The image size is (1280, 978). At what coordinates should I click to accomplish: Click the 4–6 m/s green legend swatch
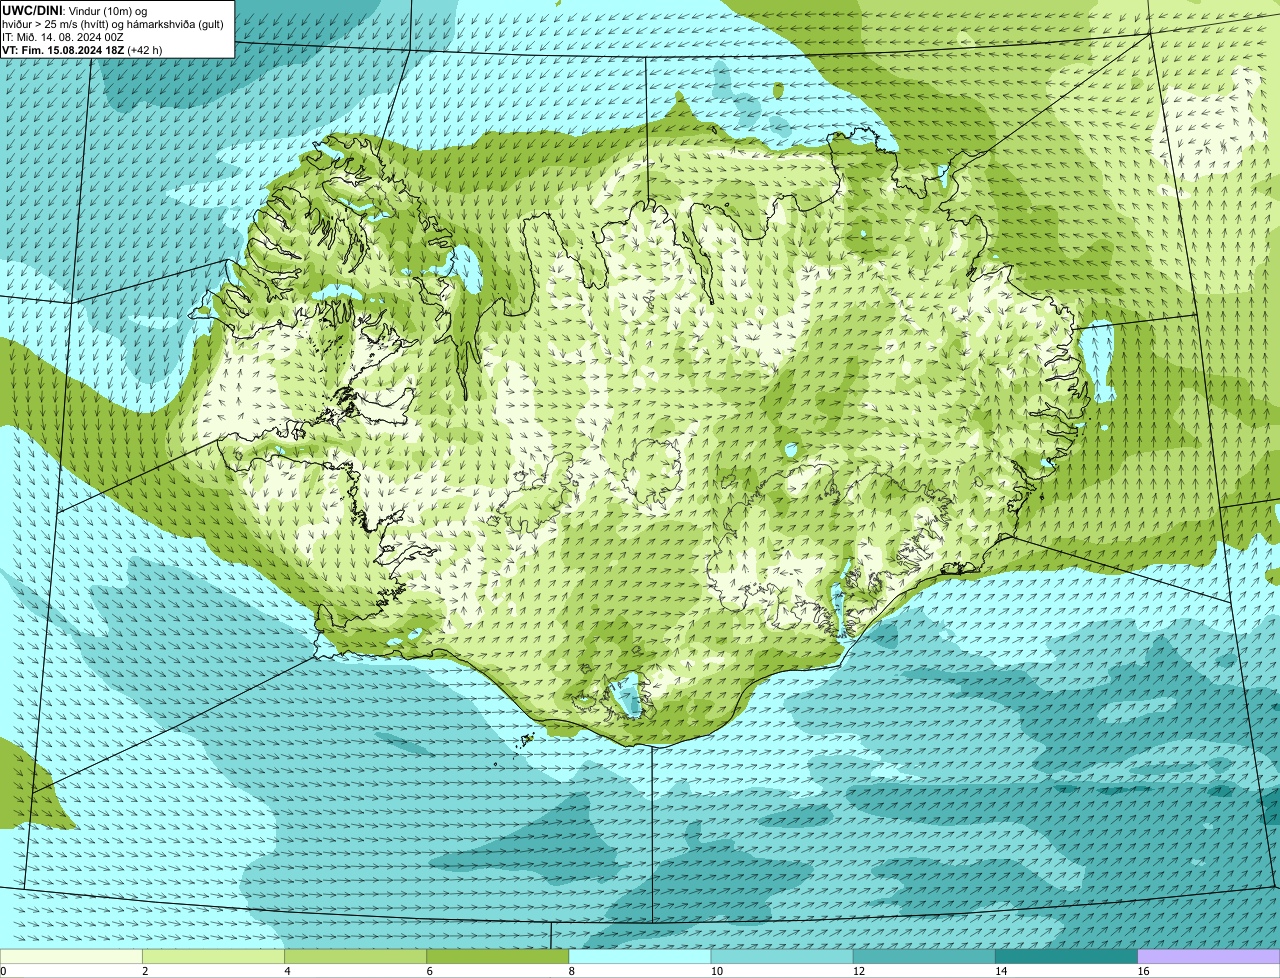coord(355,956)
